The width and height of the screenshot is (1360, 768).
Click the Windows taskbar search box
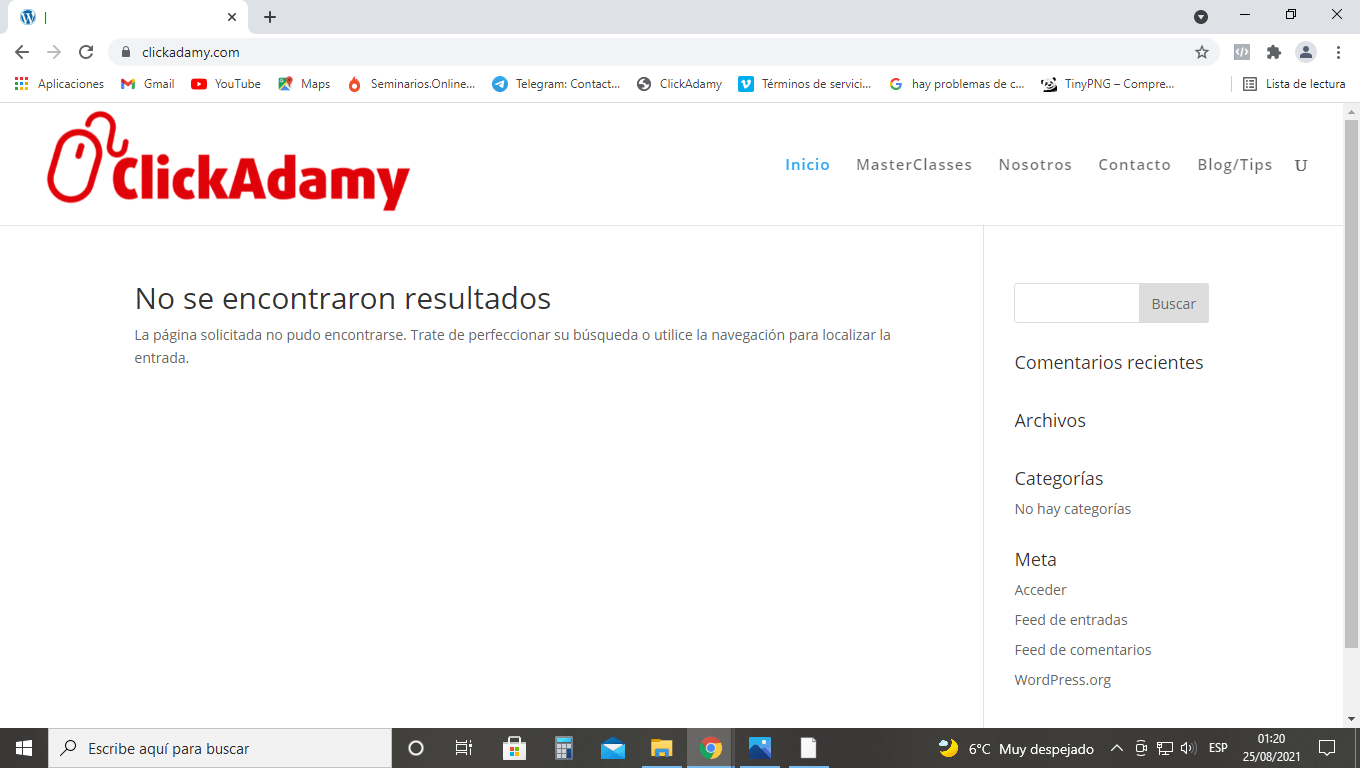220,748
